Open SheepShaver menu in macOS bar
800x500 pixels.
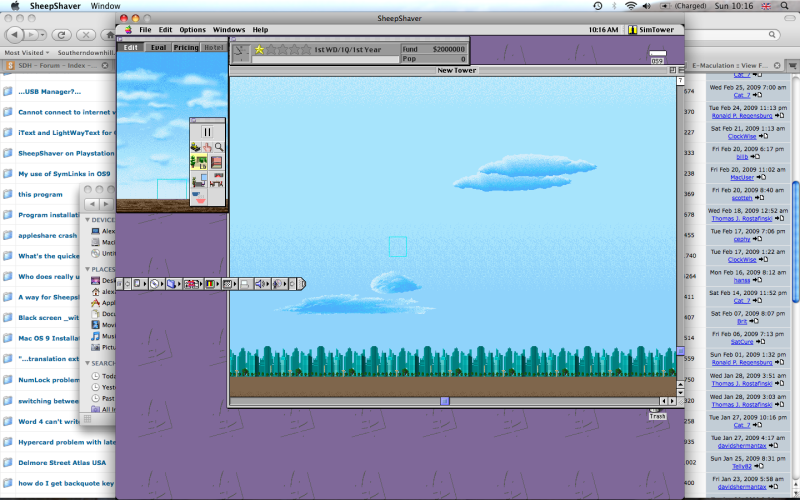55,6
